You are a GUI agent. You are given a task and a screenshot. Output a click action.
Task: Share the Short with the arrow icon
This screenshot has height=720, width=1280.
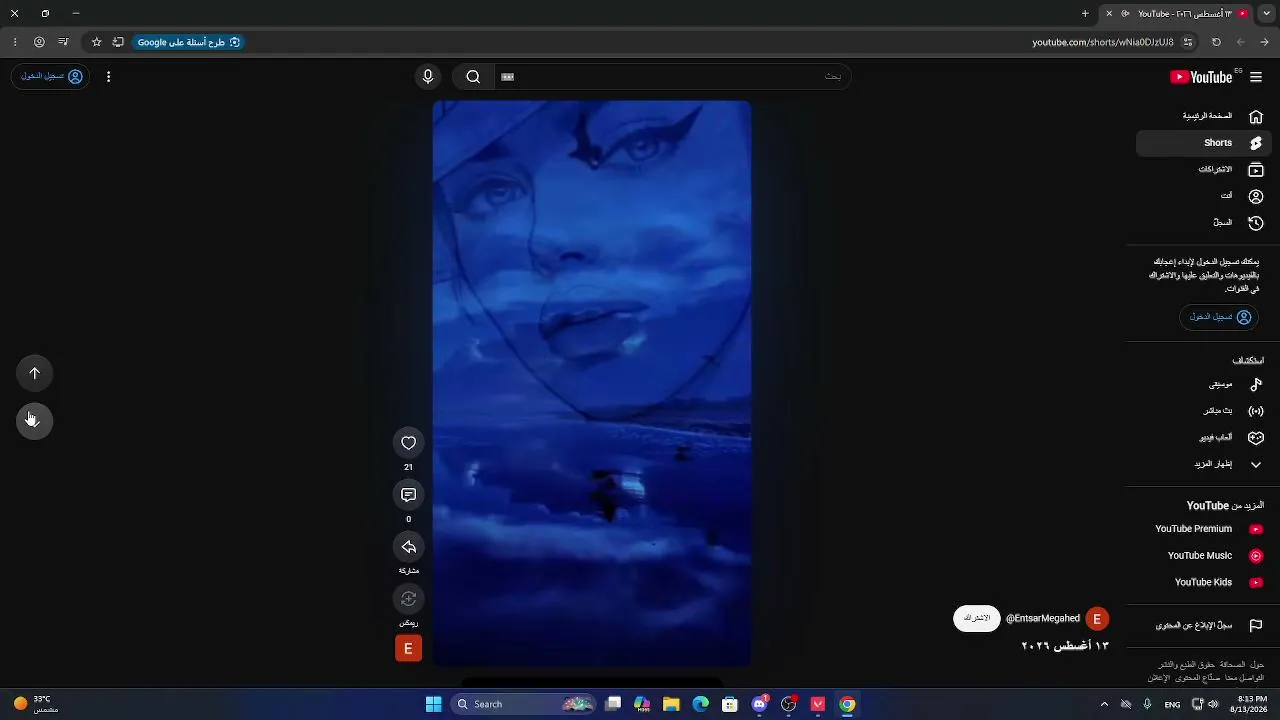[408, 547]
